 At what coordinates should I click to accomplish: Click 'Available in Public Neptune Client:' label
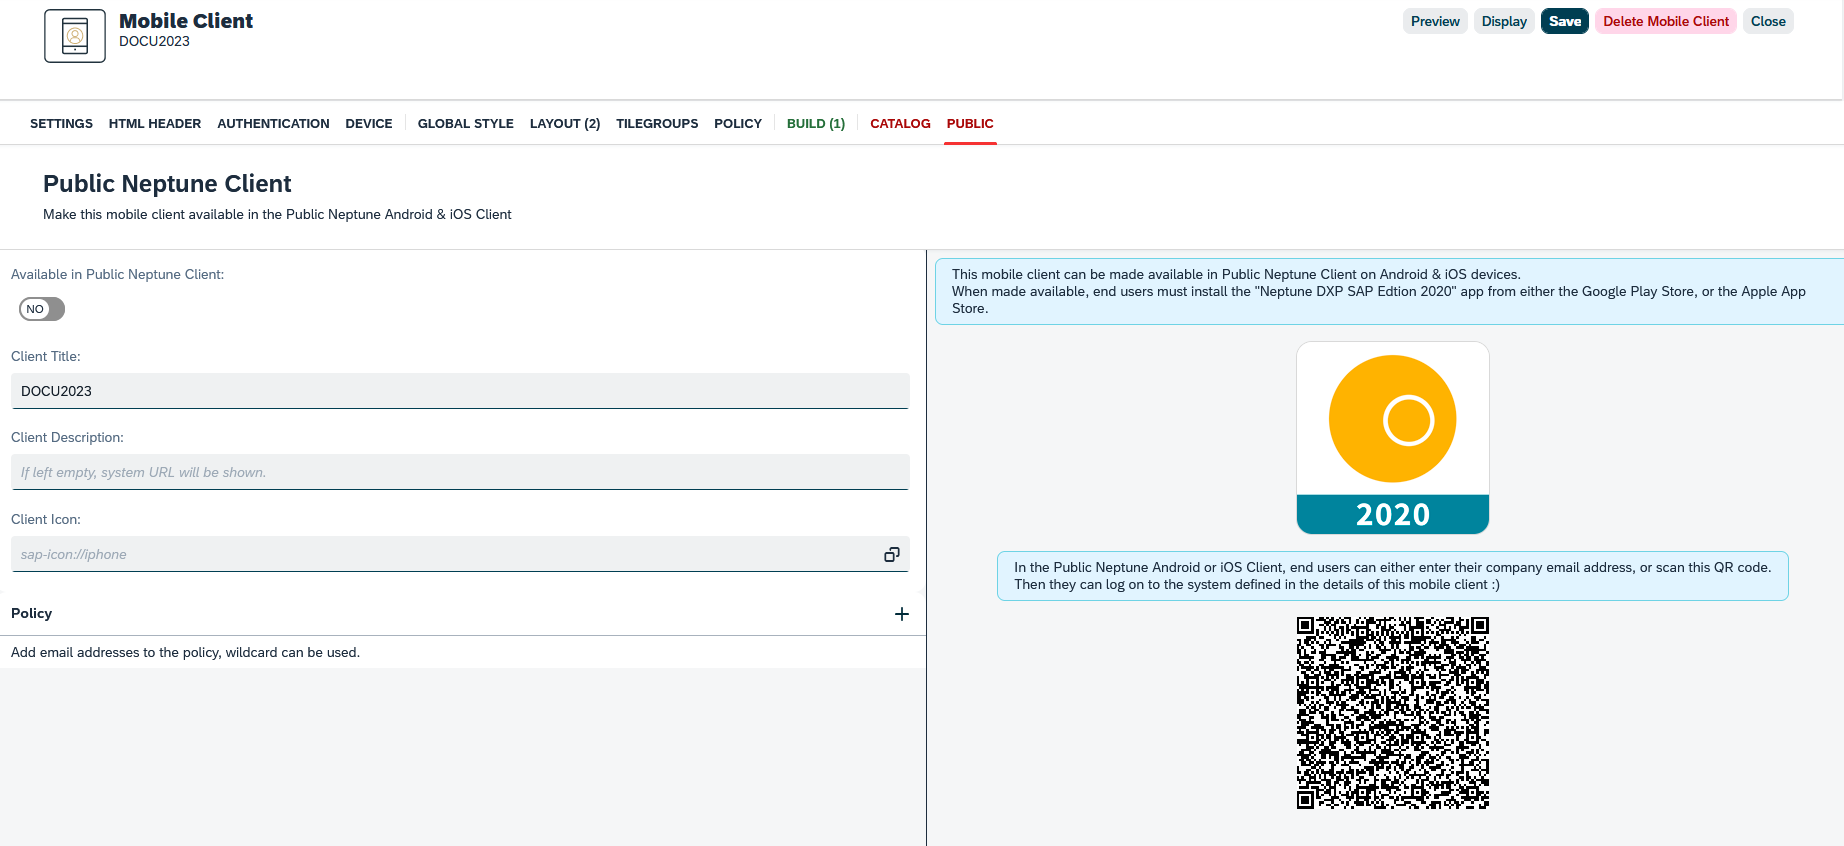point(118,274)
